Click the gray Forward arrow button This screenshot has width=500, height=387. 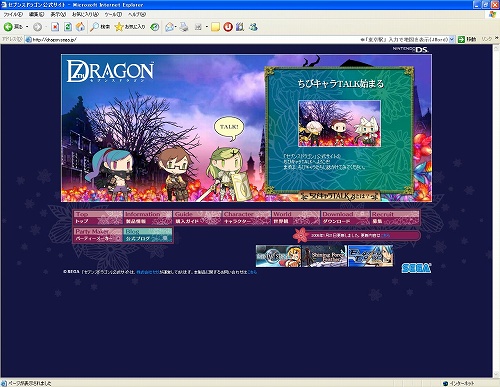point(37,27)
